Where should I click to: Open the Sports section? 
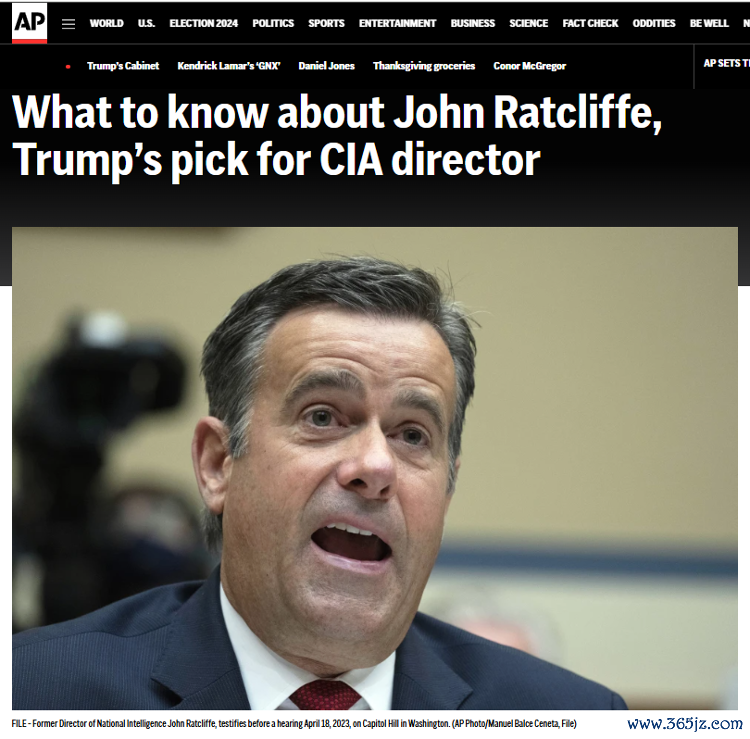(326, 23)
